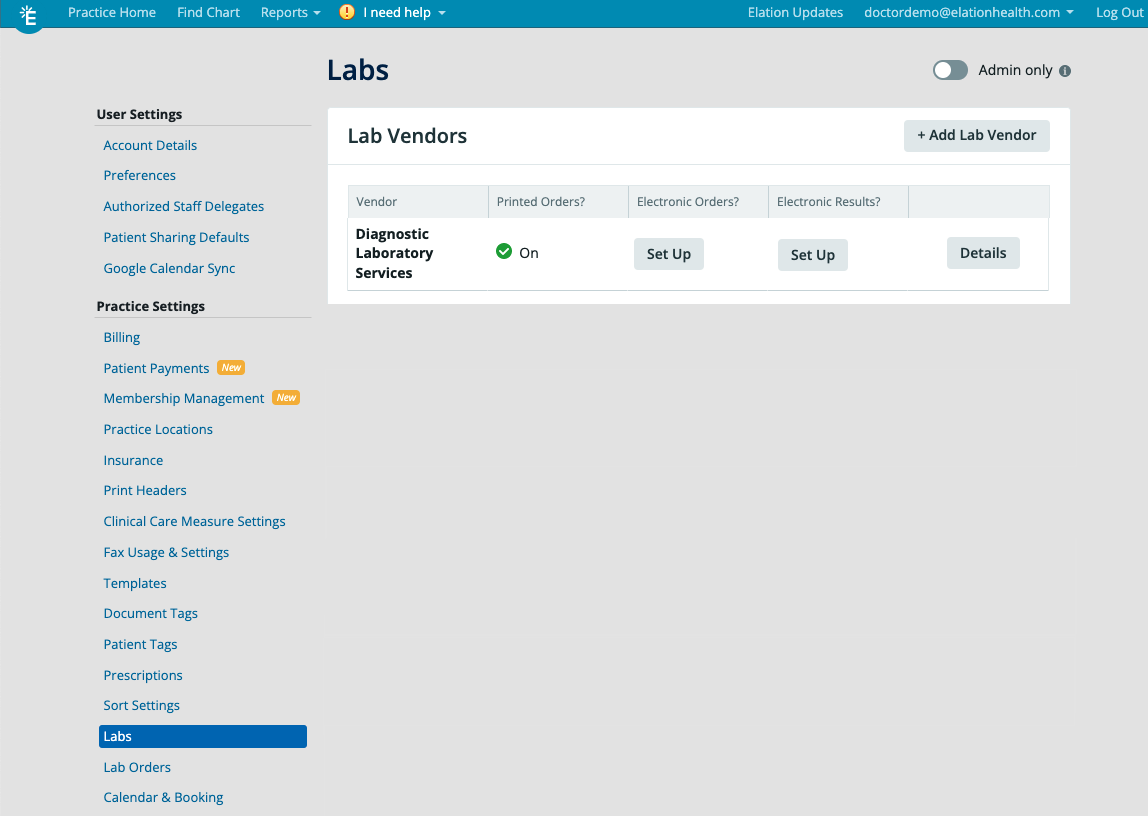This screenshot has width=1148, height=816.
Task: Click Set Up under Electronic Orders
Action: coord(668,254)
